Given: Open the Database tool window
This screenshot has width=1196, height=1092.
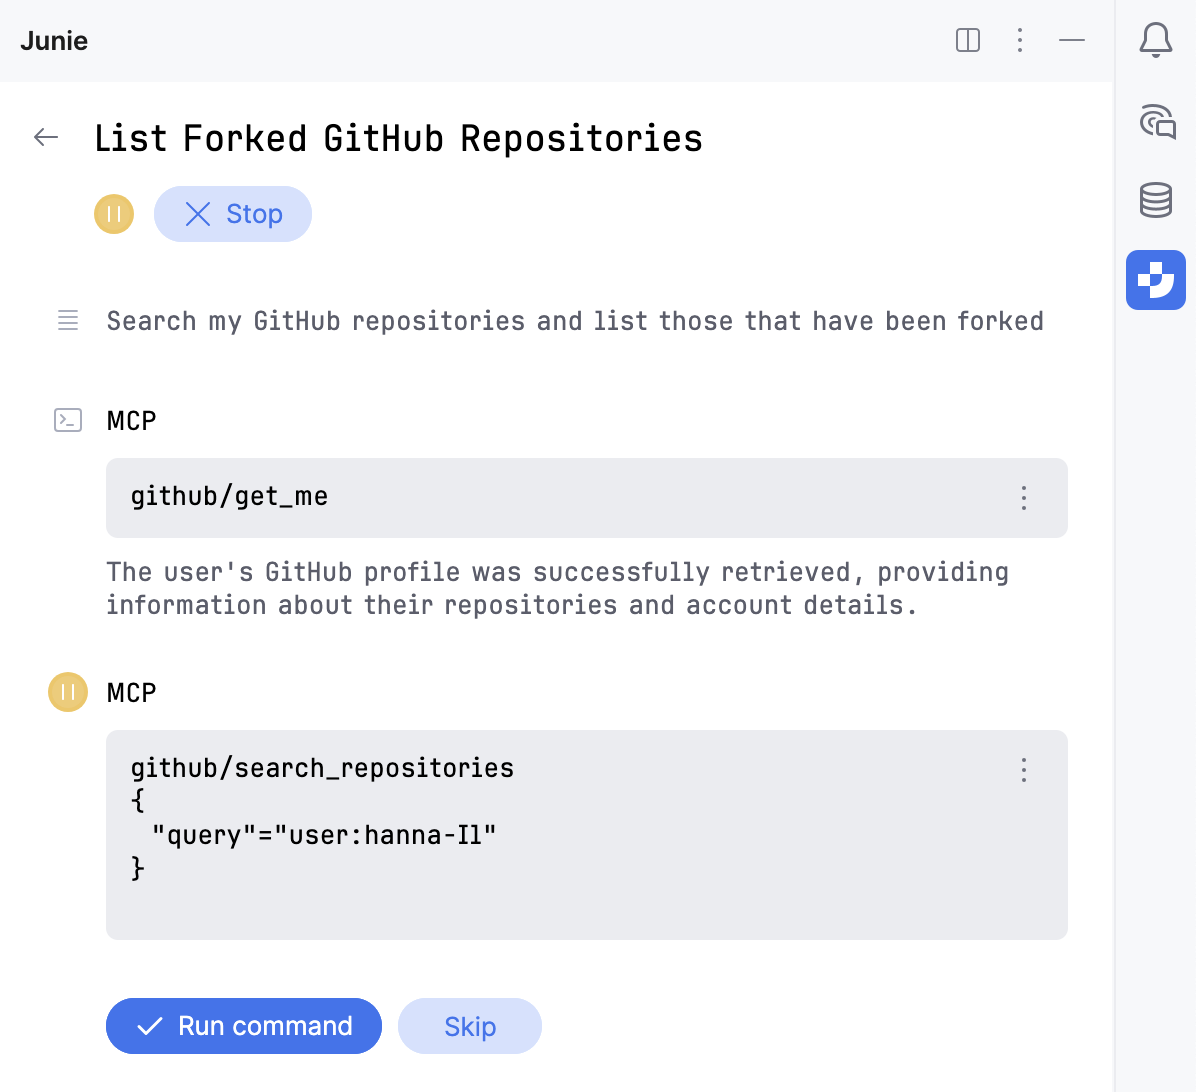Looking at the screenshot, I should 1156,200.
